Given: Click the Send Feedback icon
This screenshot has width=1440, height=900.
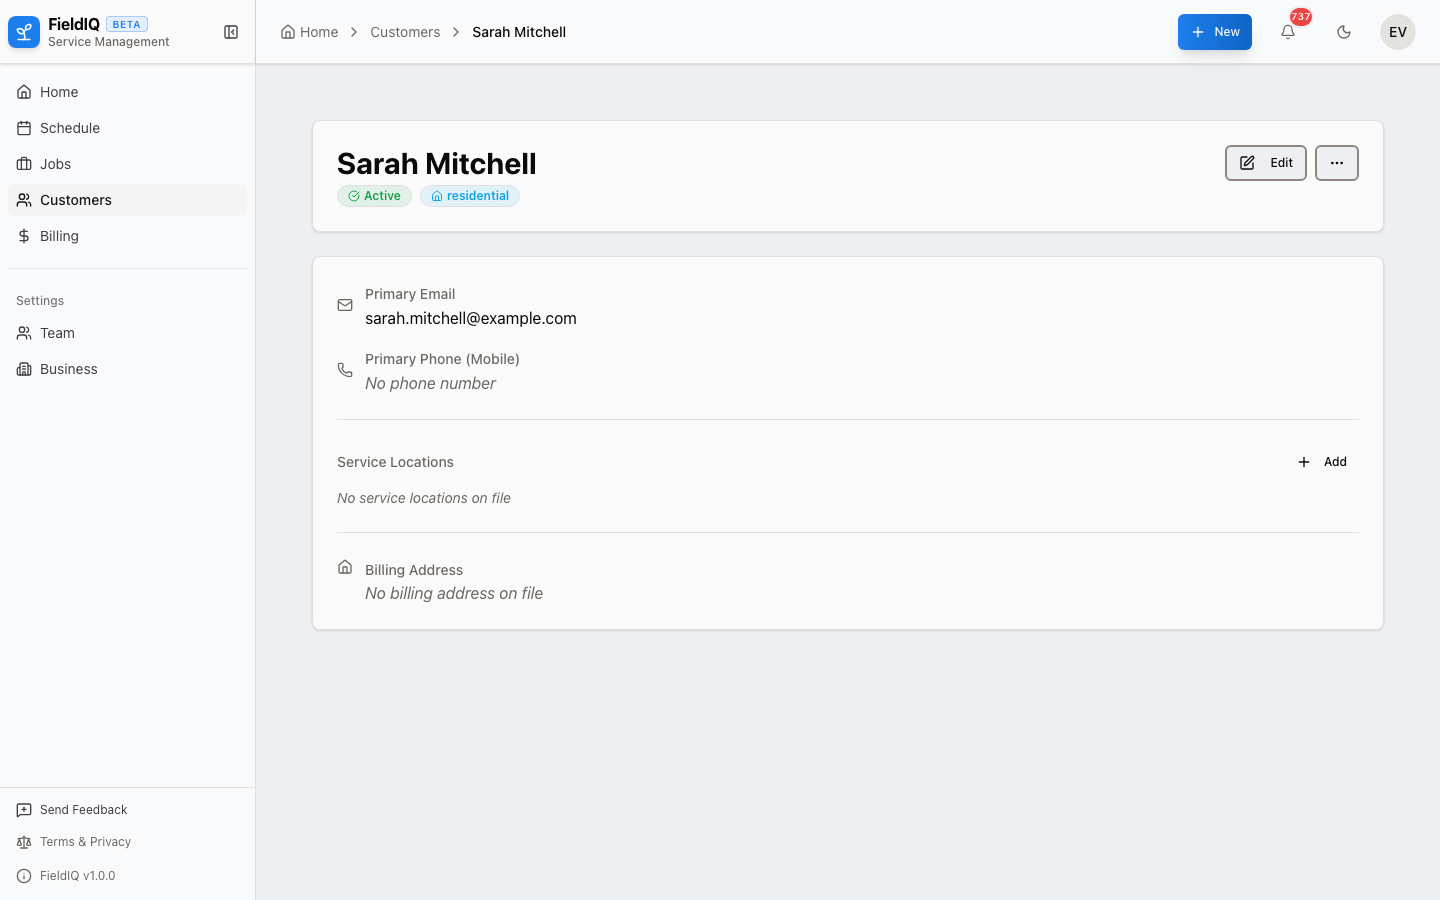Looking at the screenshot, I should (24, 810).
